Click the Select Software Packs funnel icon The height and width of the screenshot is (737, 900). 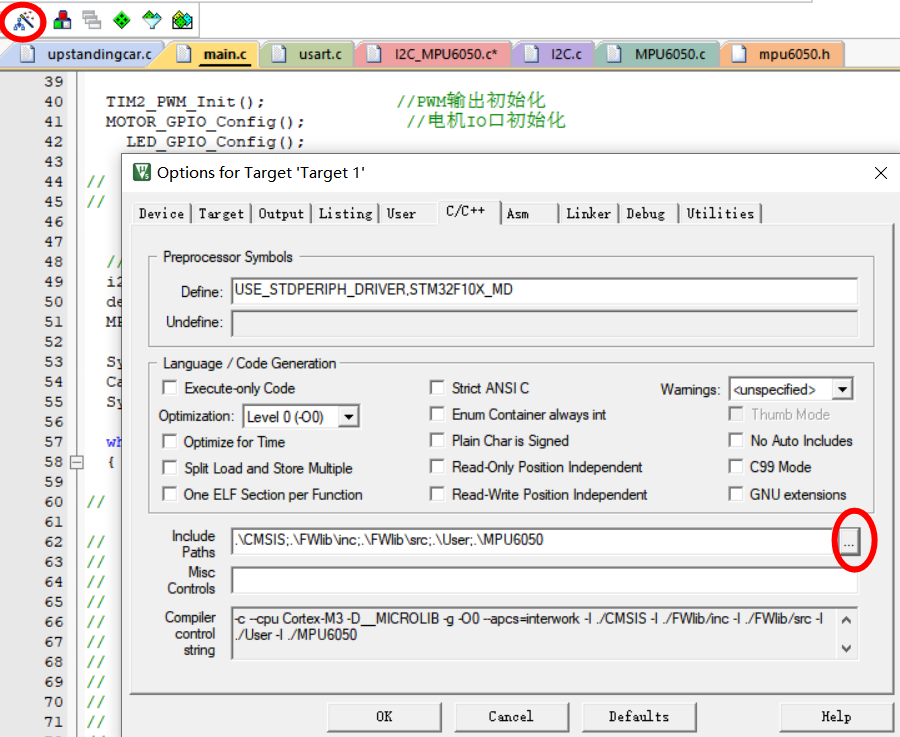pos(152,18)
